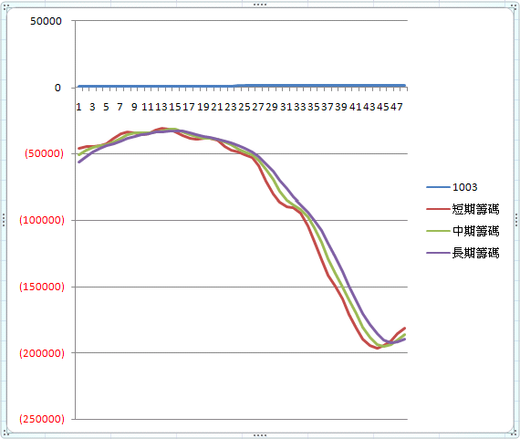
Task: Select the blue 1003 series line near zero
Action: tap(241, 86)
